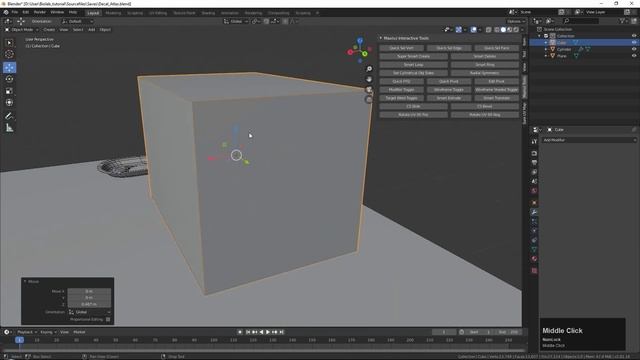Select the Scale tool in toolbar

pyautogui.click(x=9, y=91)
